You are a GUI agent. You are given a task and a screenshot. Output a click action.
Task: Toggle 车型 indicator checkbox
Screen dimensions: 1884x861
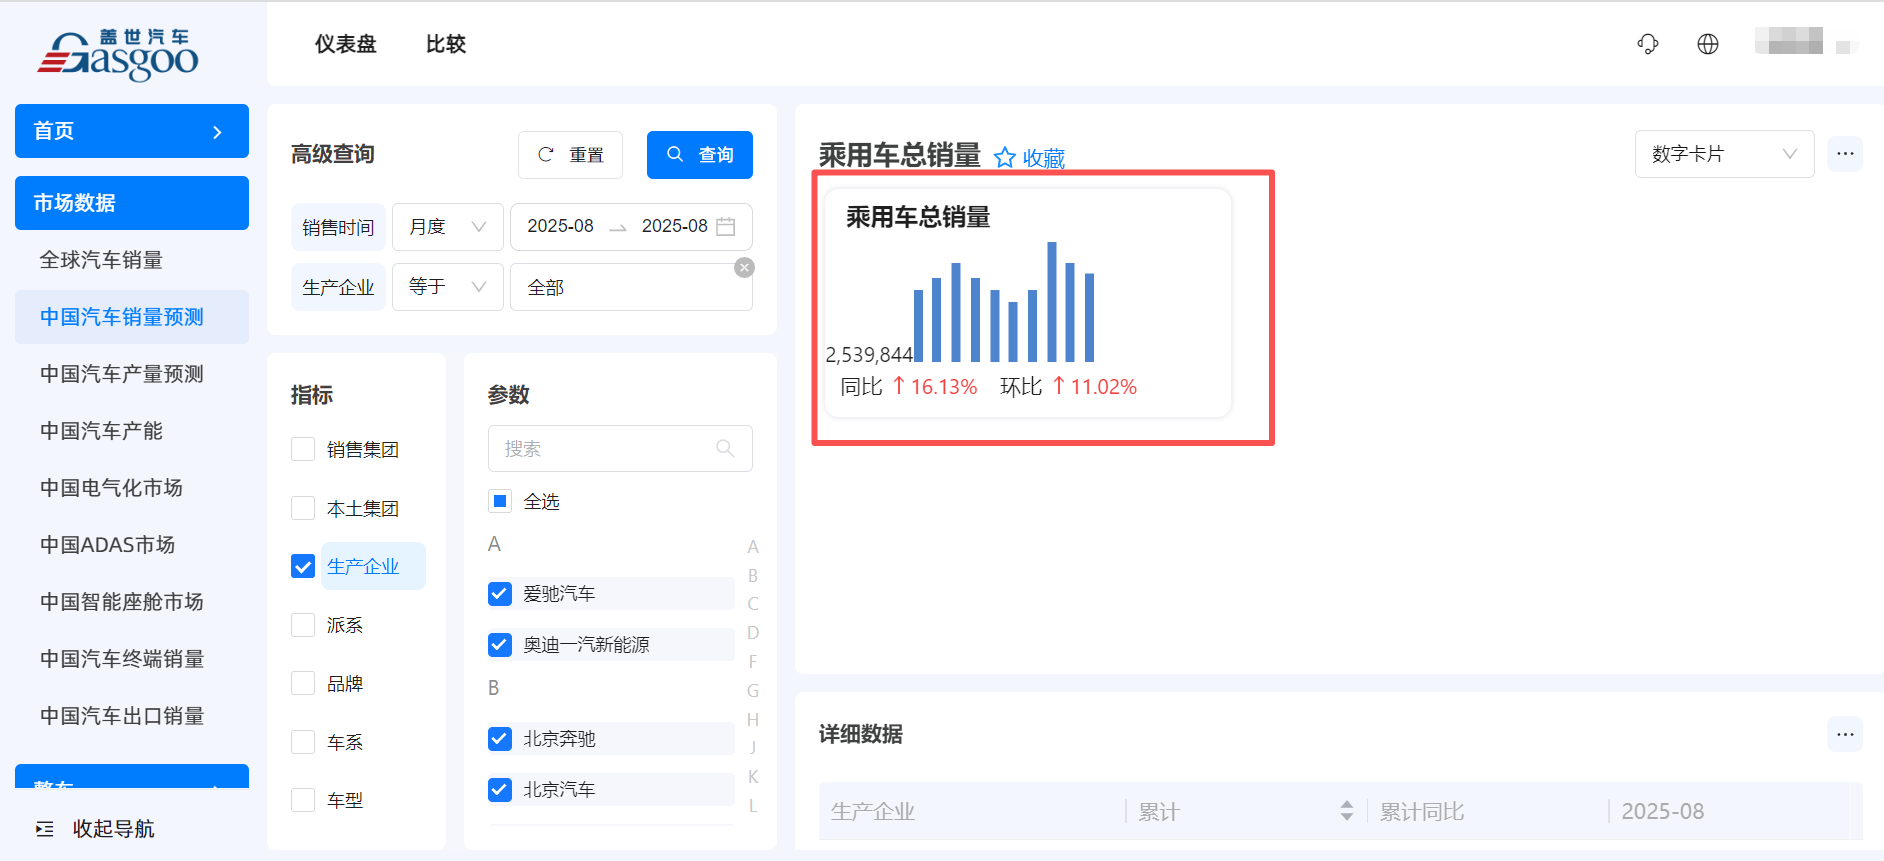click(303, 800)
